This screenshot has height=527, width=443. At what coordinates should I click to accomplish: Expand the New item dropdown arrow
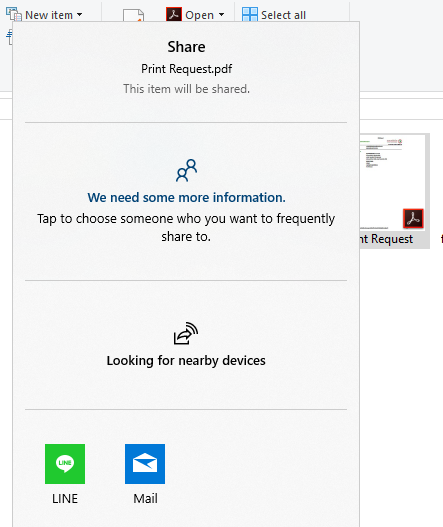[x=79, y=15]
